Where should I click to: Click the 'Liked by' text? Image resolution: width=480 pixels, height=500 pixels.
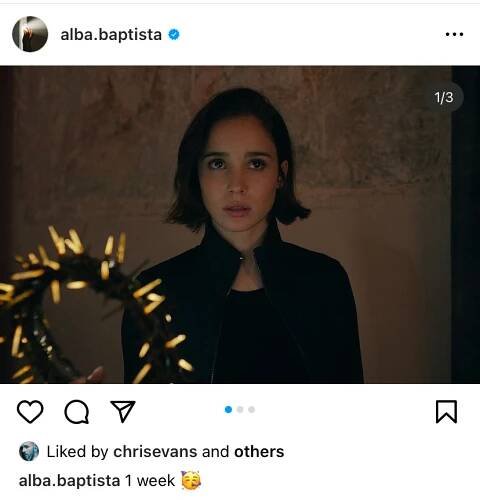tap(77, 452)
